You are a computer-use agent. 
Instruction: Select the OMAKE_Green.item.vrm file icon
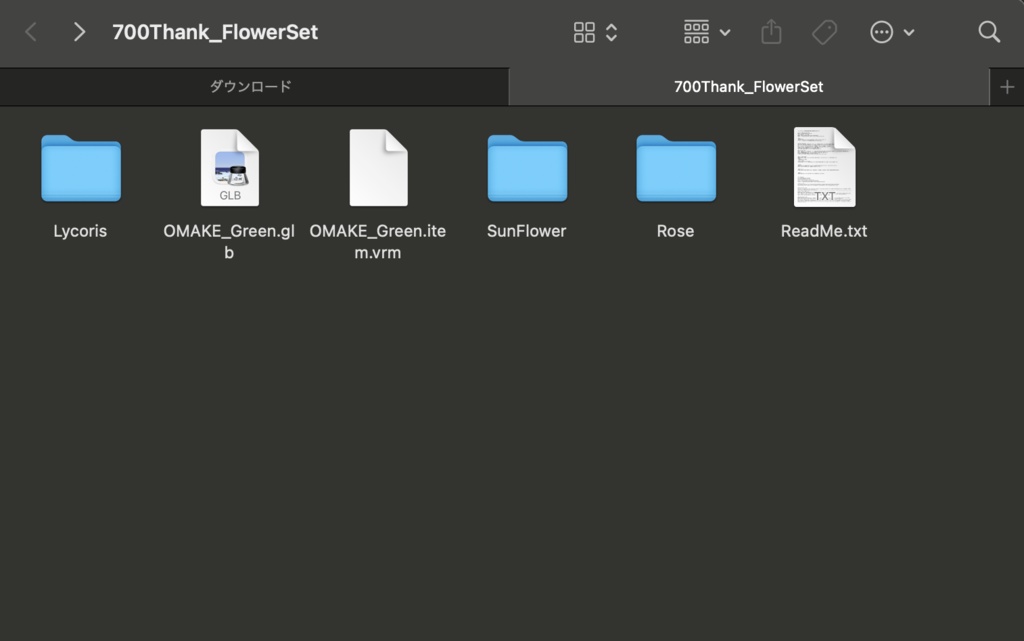[x=378, y=168]
